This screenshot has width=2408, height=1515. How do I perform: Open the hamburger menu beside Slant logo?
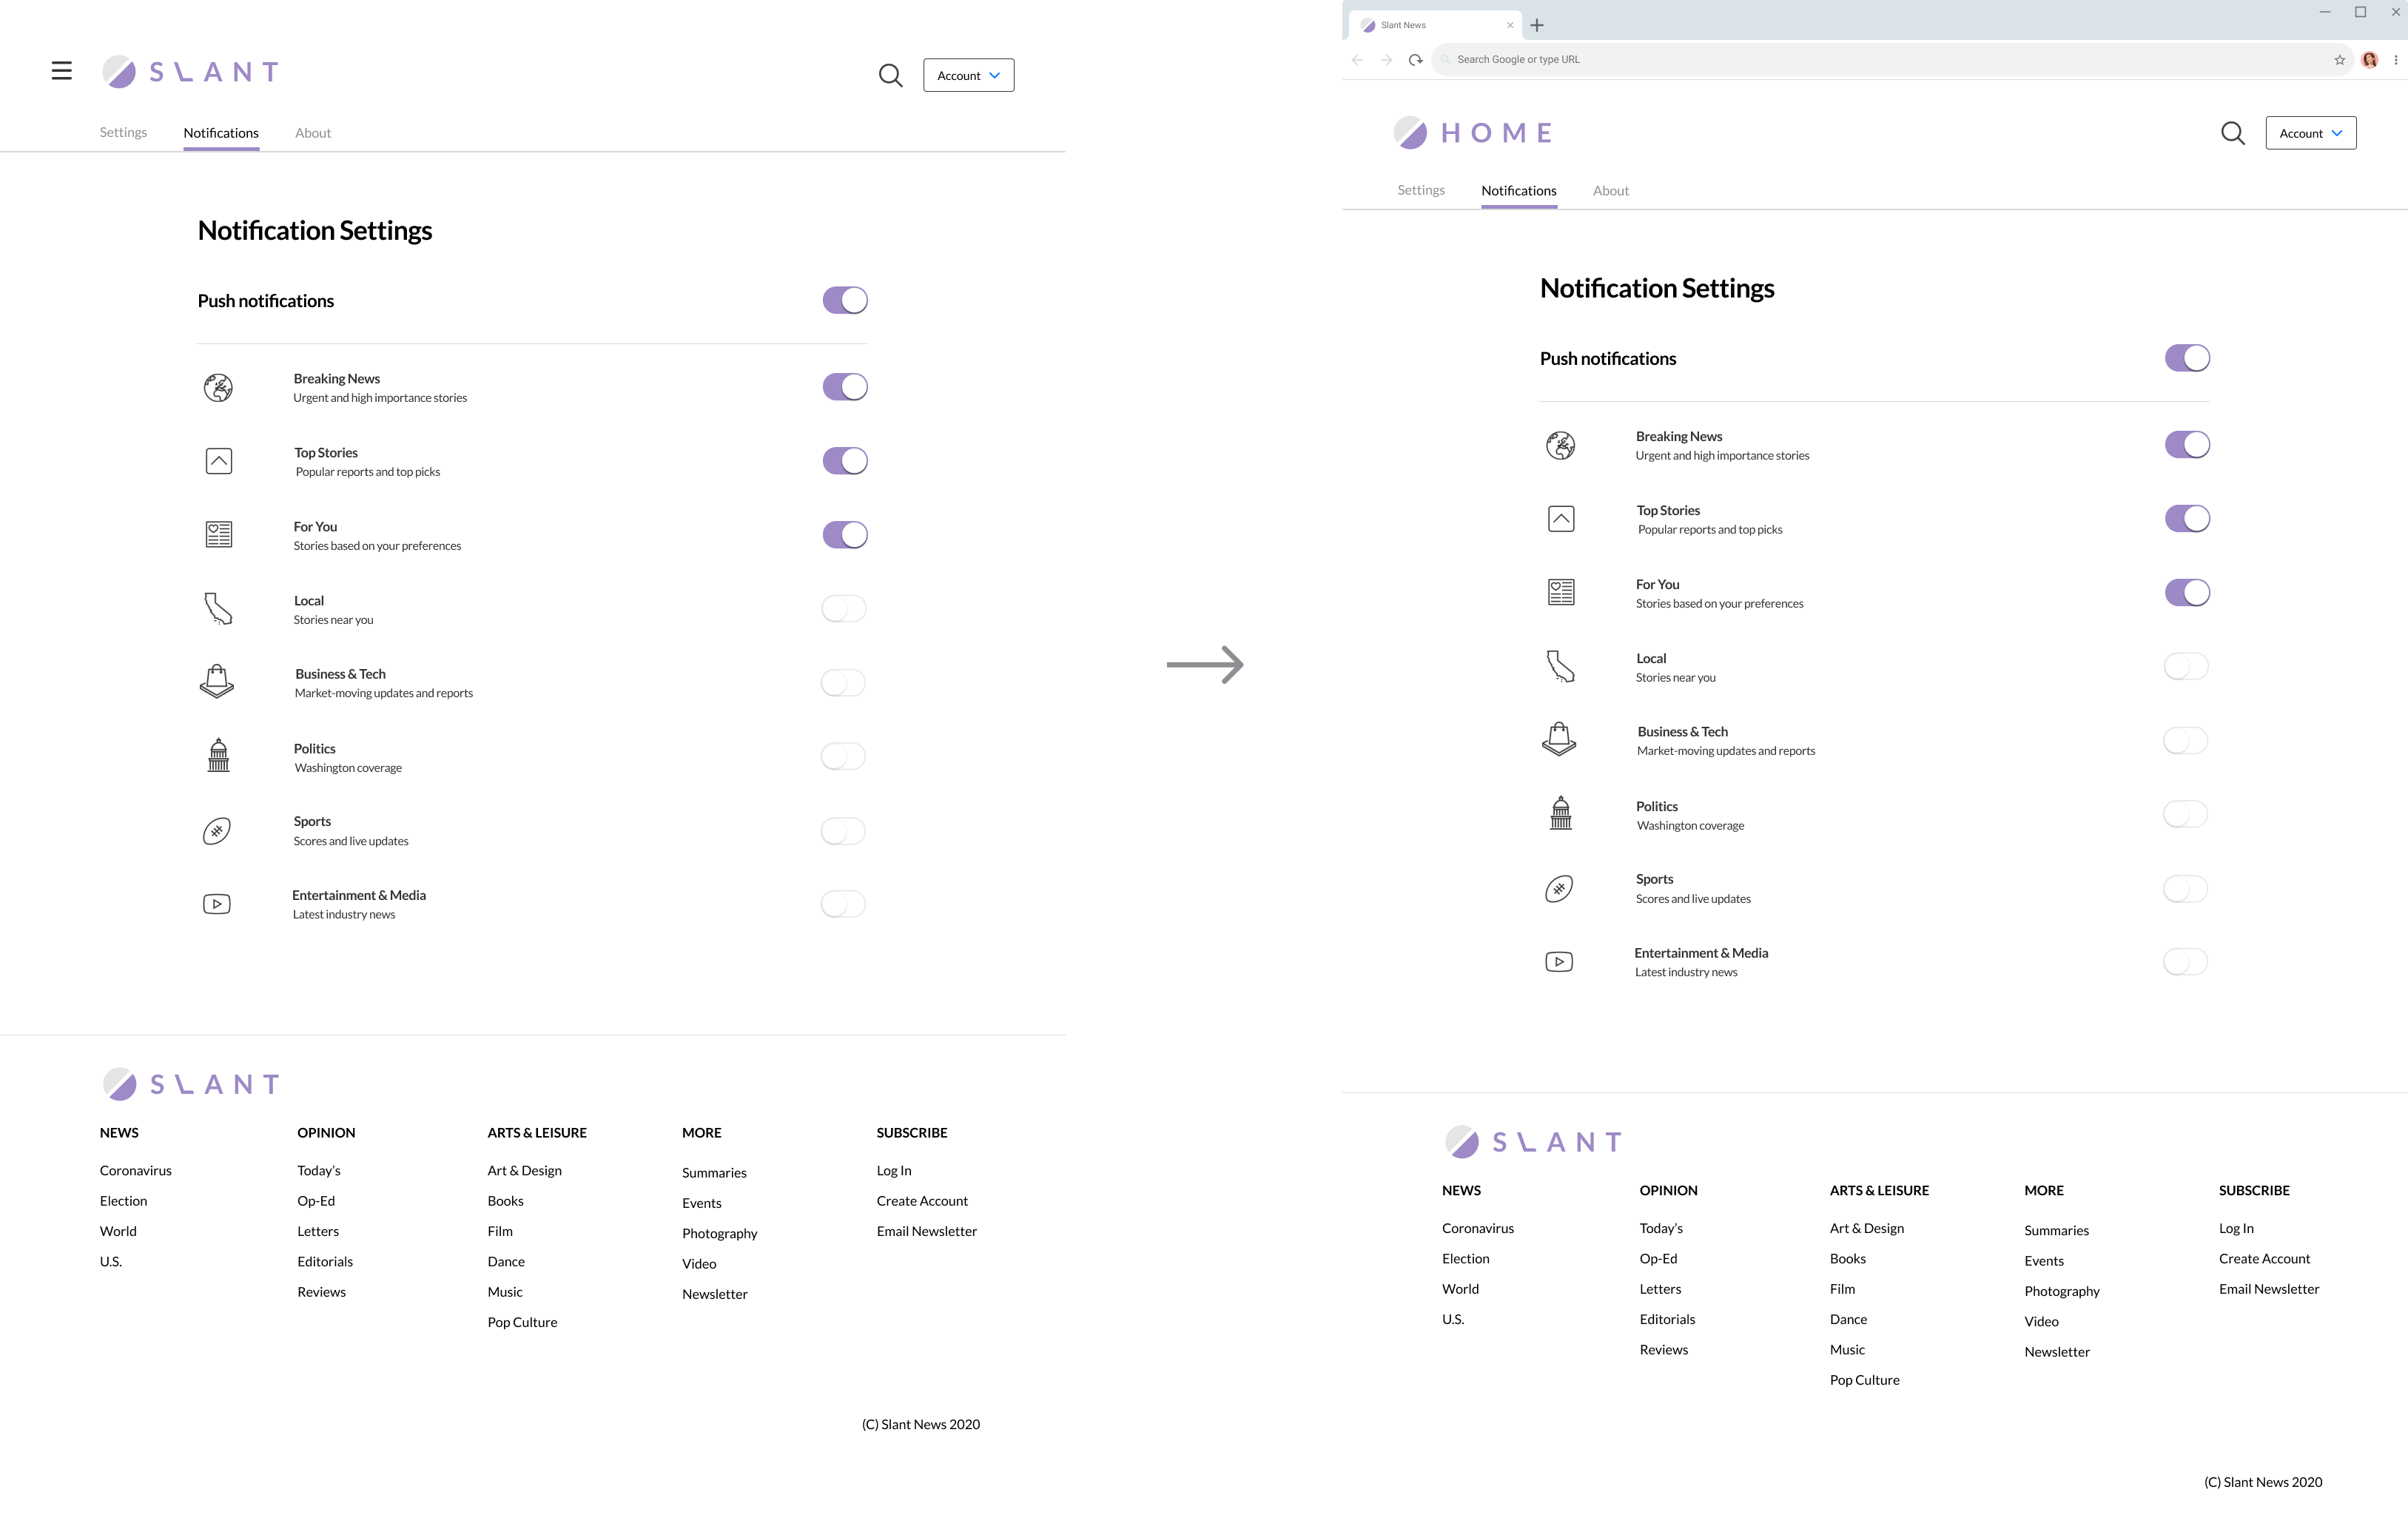coord(62,71)
